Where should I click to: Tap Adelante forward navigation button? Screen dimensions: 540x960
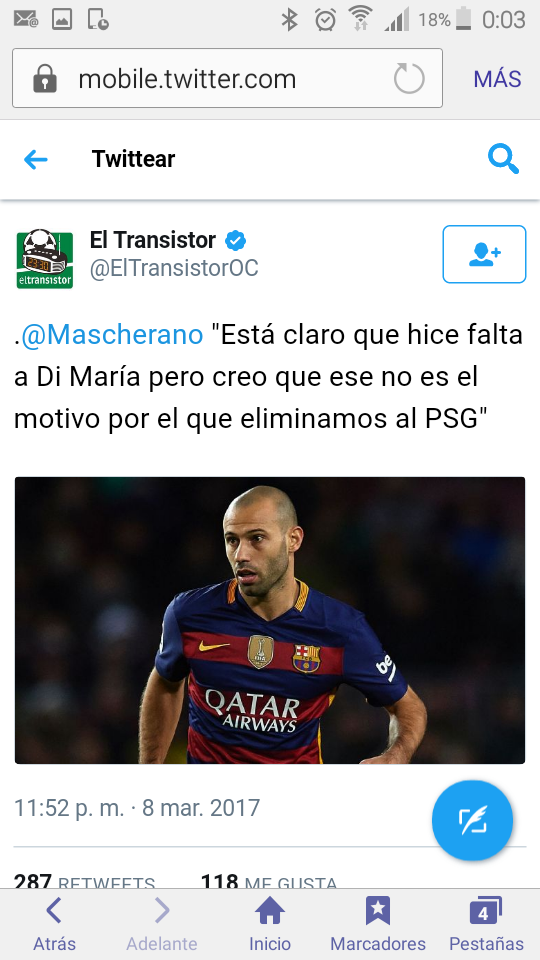(162, 924)
